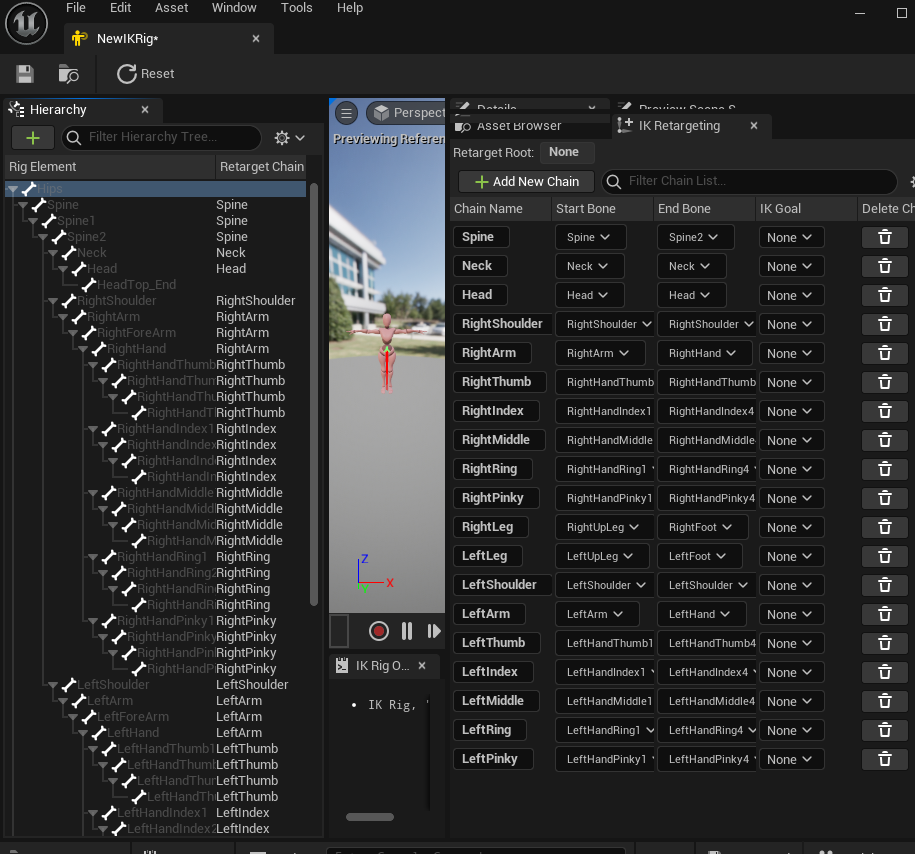Click Browse to asset icon
The image size is (915, 854).
[68, 74]
